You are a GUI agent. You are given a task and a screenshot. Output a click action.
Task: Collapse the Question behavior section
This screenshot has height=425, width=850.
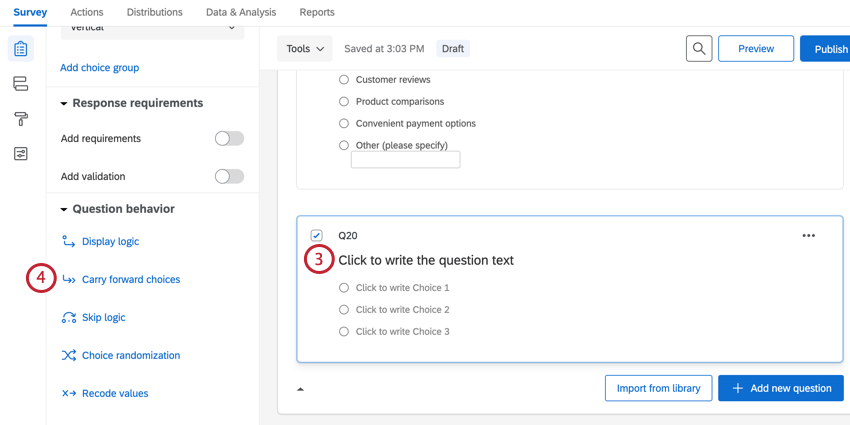[65, 210]
